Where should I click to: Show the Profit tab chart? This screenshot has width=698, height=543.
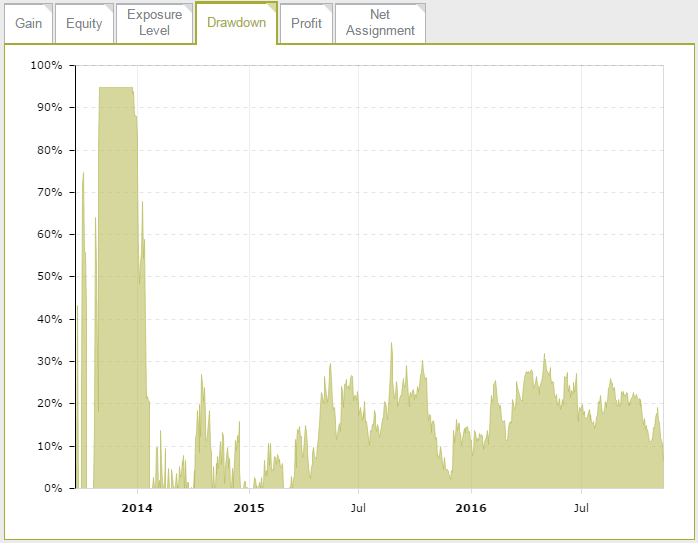pos(306,23)
